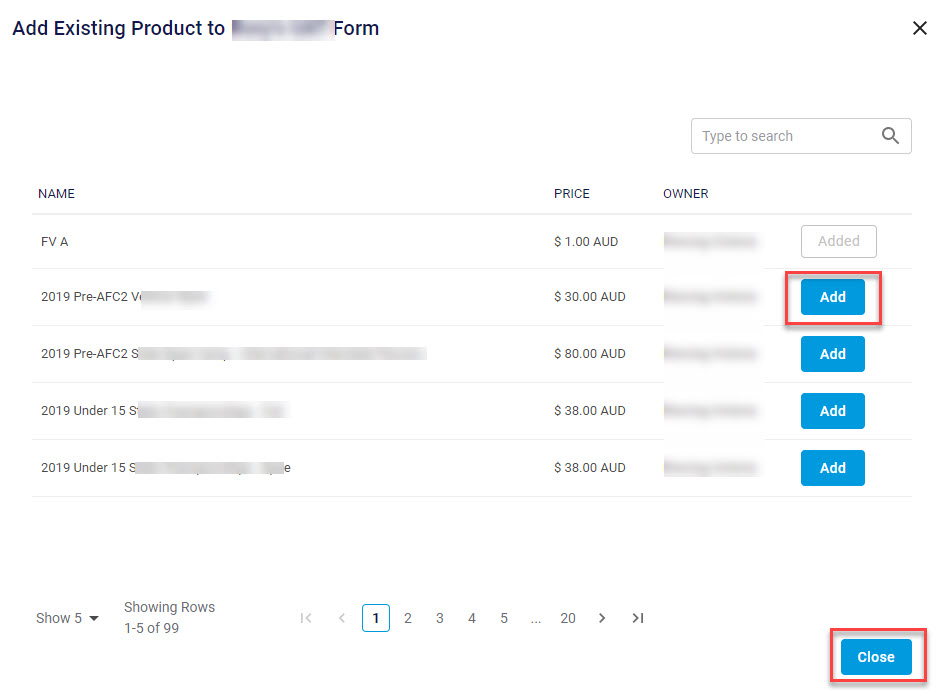949x690 pixels.
Task: Click in the Type to search field
Action: tap(780, 136)
